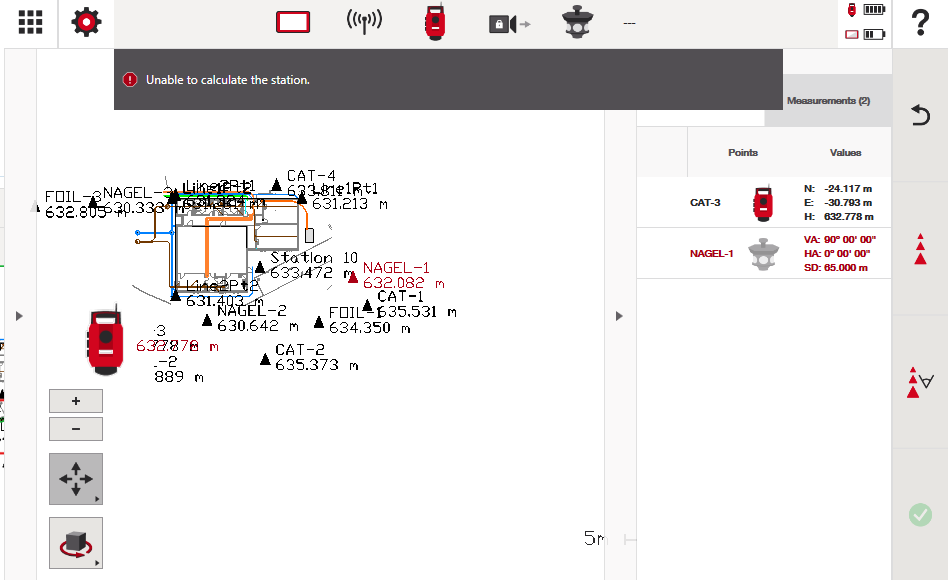
Task: Select the prism target icon in toolbar
Action: (x=578, y=23)
